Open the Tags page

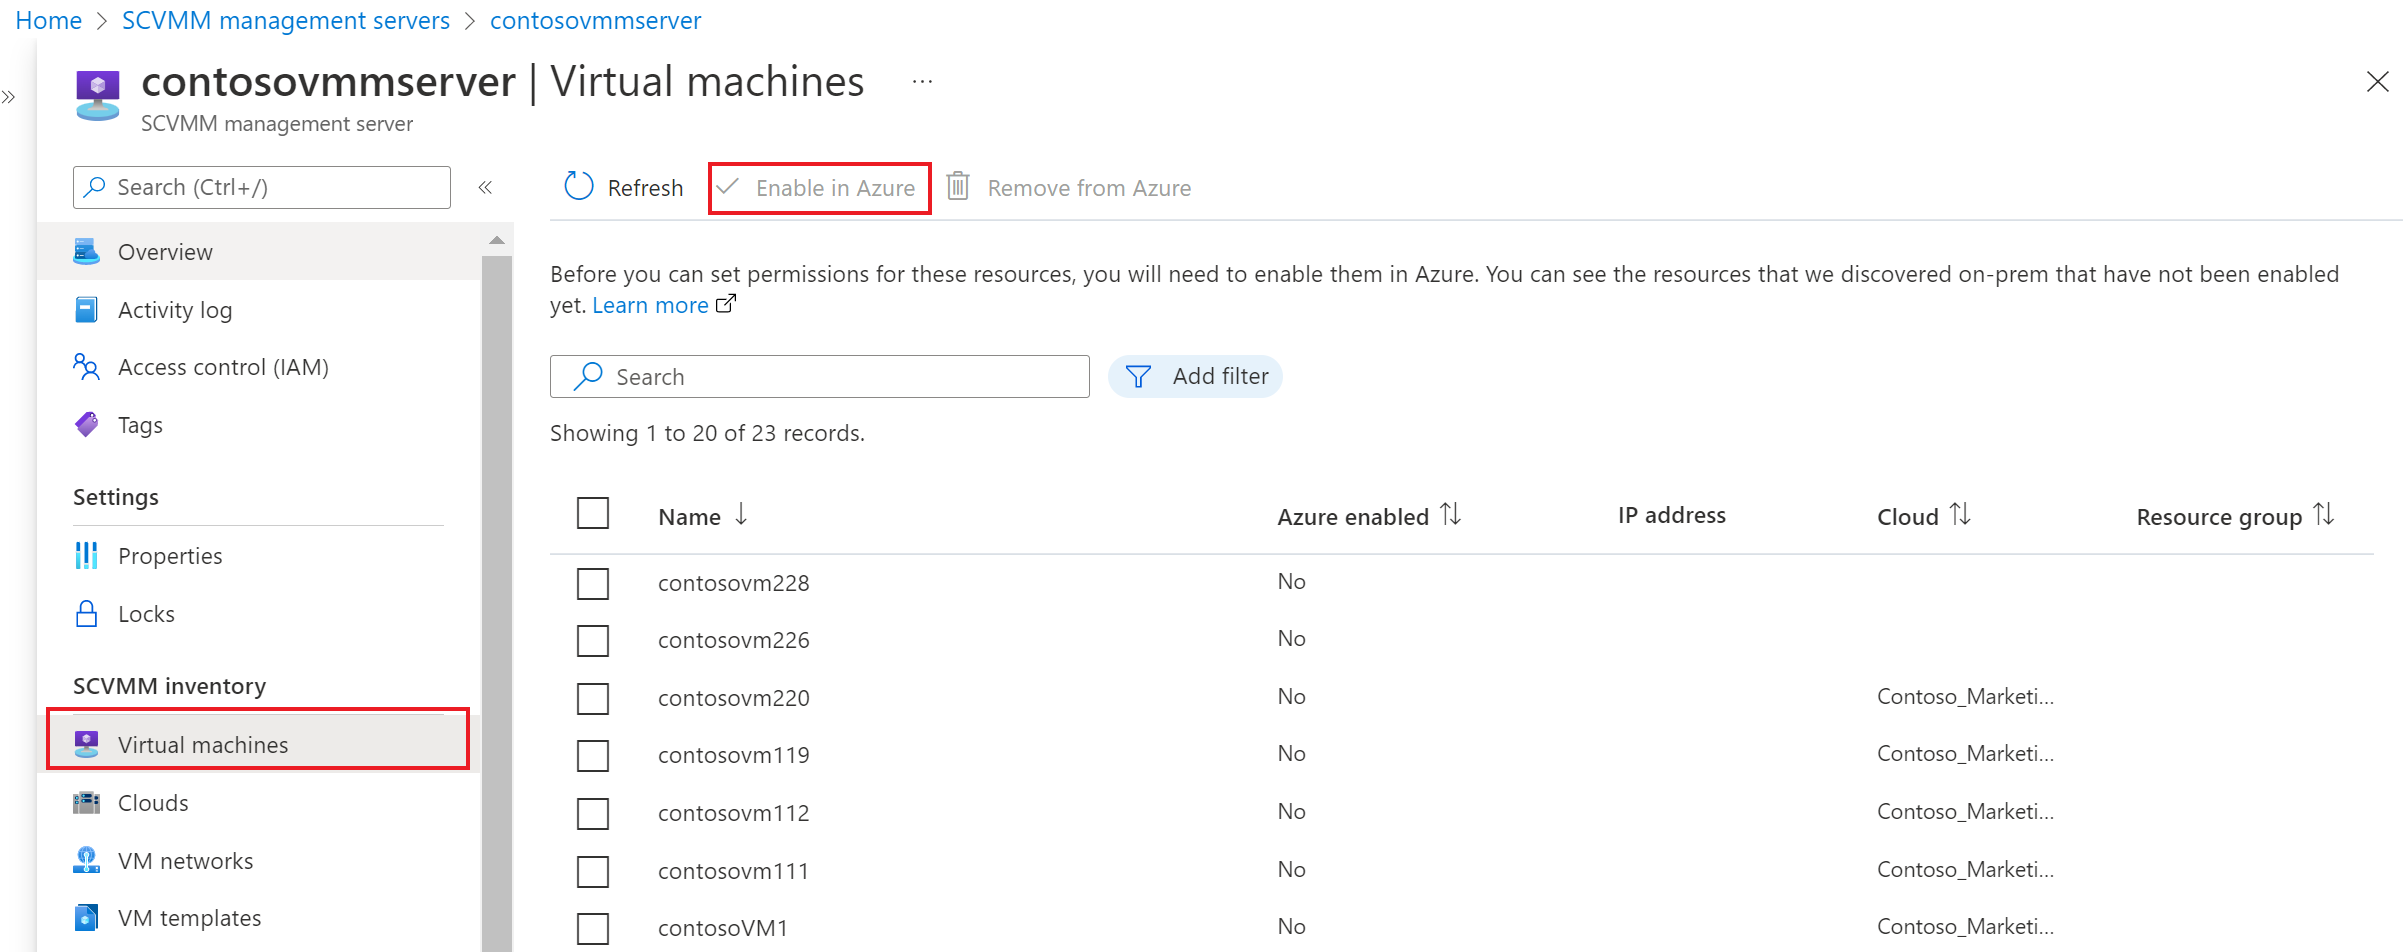coord(139,424)
